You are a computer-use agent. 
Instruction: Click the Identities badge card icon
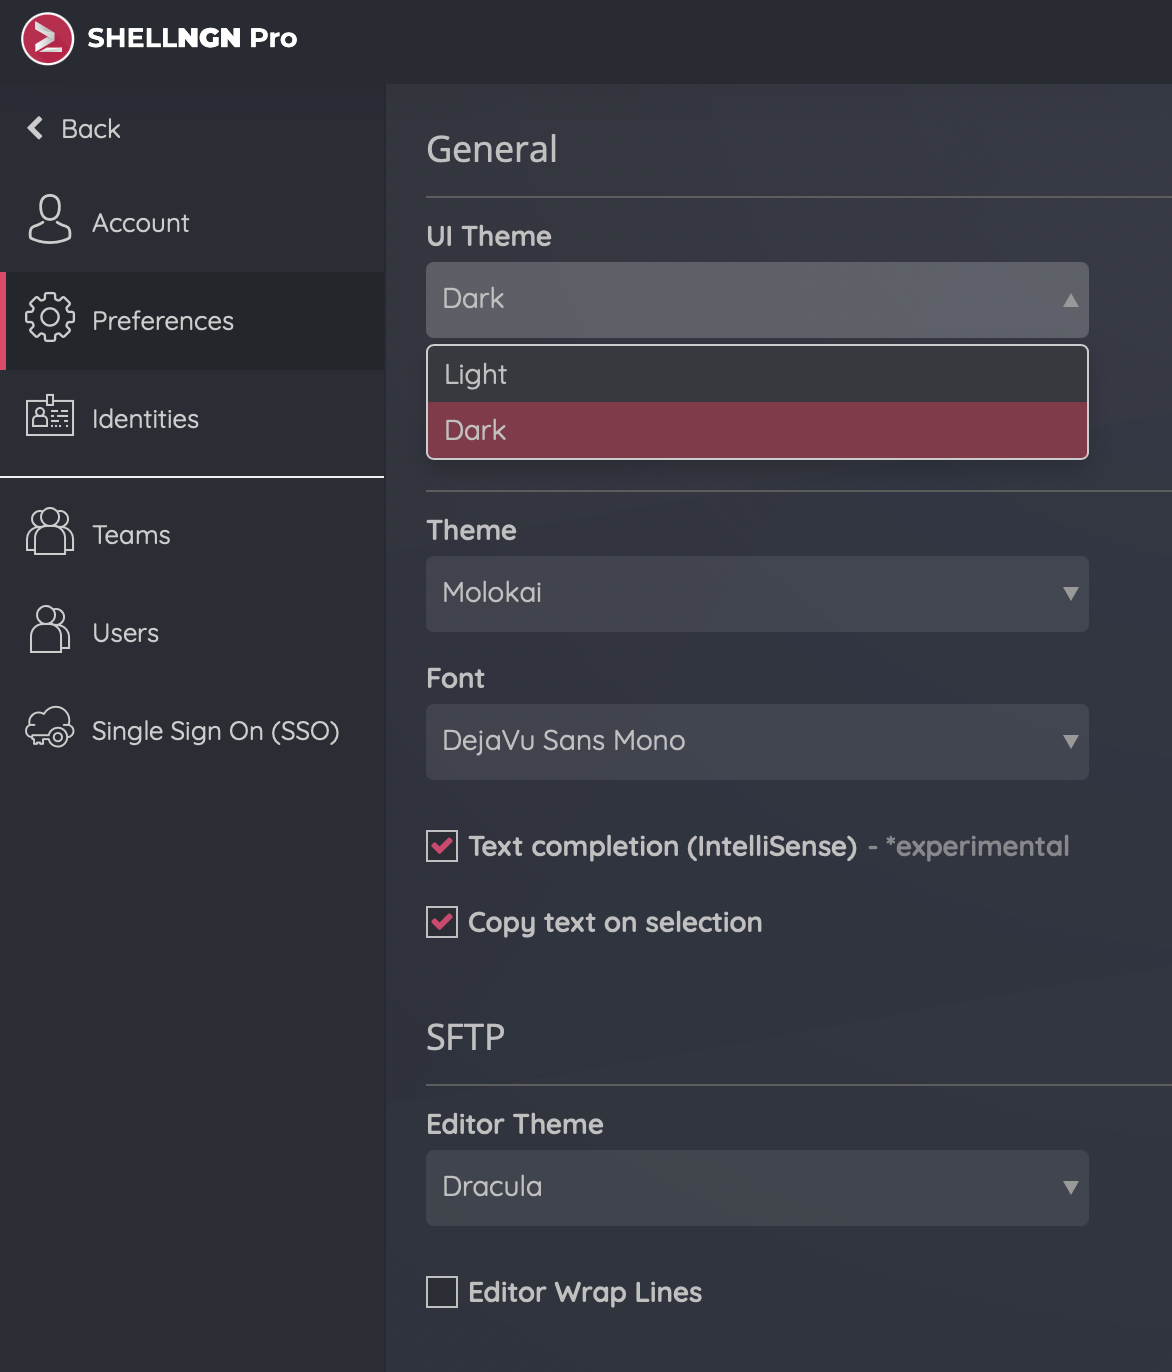pyautogui.click(x=50, y=416)
